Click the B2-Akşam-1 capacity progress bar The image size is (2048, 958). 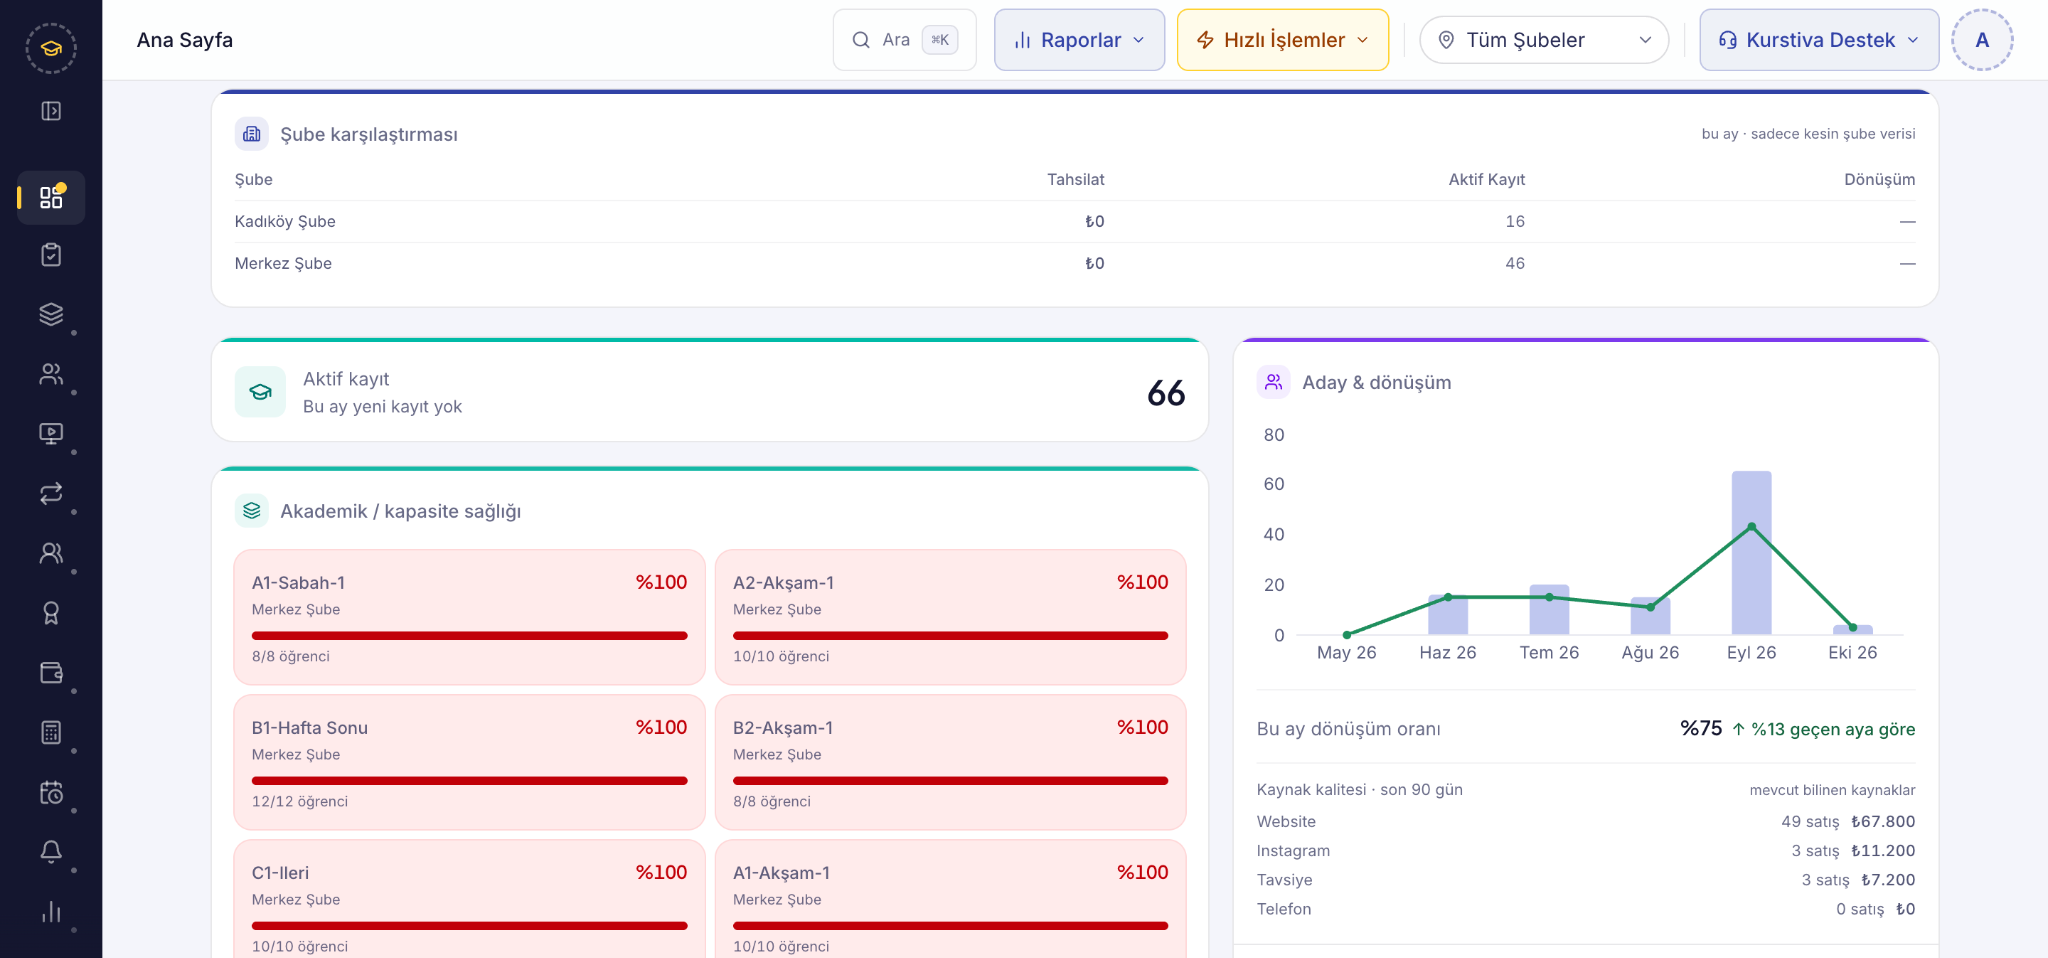(x=951, y=781)
